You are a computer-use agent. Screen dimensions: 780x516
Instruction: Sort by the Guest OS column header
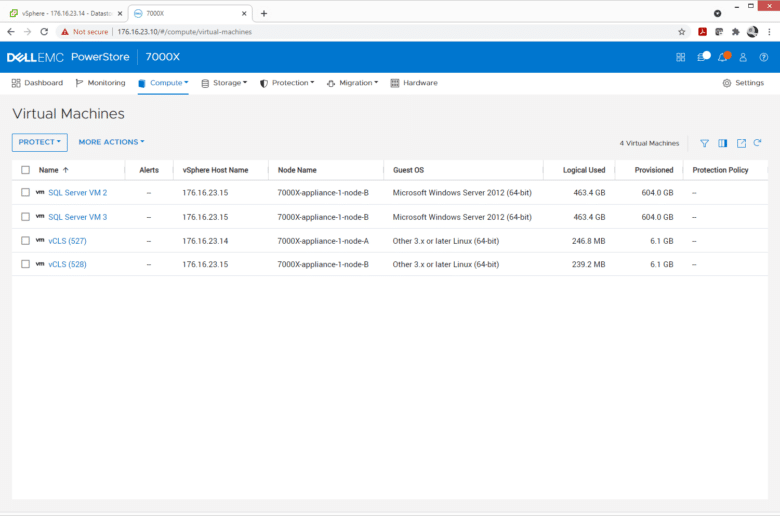pyautogui.click(x=408, y=170)
